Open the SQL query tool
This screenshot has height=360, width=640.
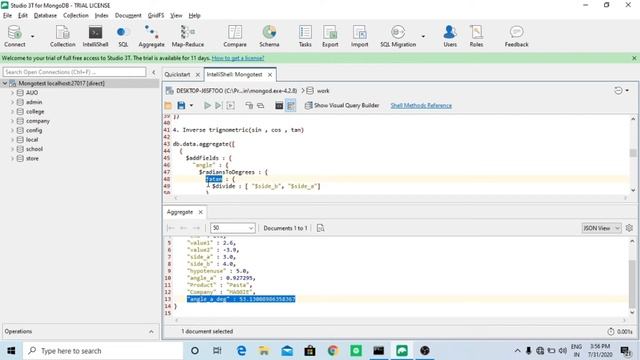pos(123,36)
